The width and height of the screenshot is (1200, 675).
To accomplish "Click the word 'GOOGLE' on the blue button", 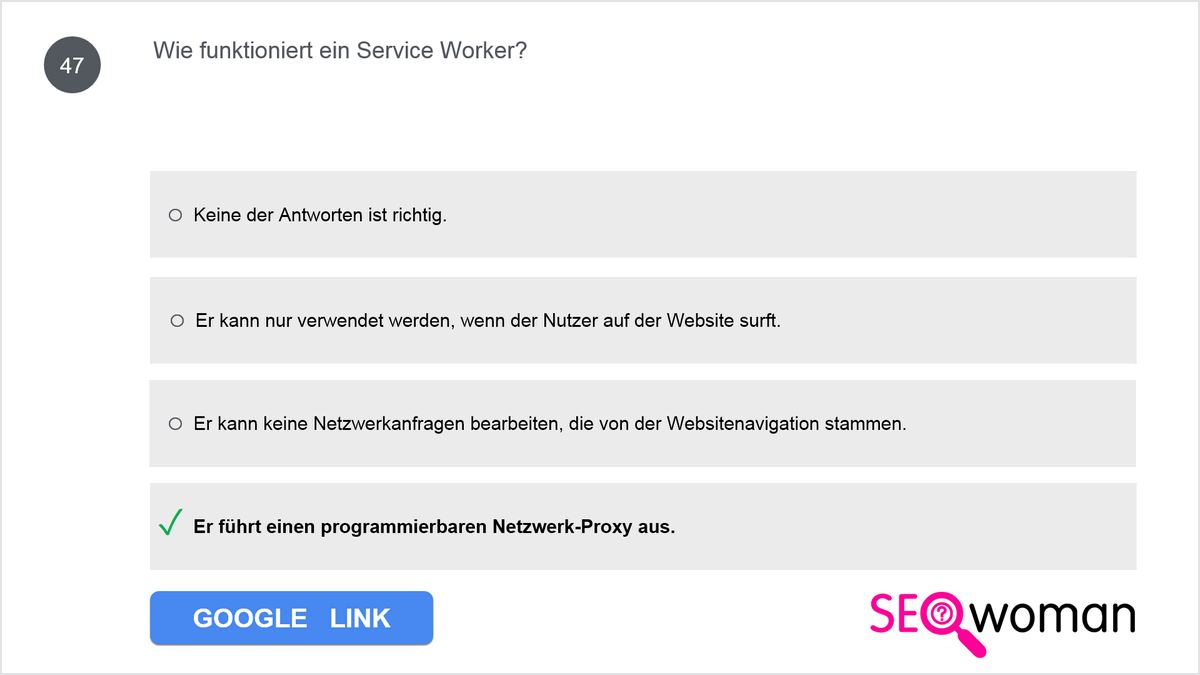I will coord(250,618).
